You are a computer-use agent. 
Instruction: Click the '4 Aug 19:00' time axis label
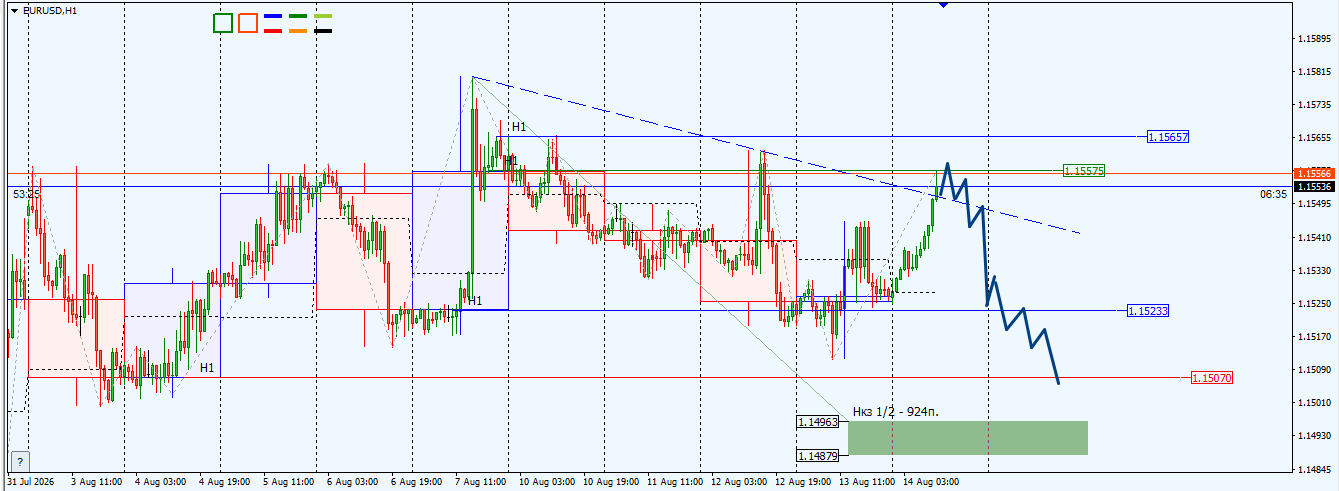pyautogui.click(x=224, y=482)
